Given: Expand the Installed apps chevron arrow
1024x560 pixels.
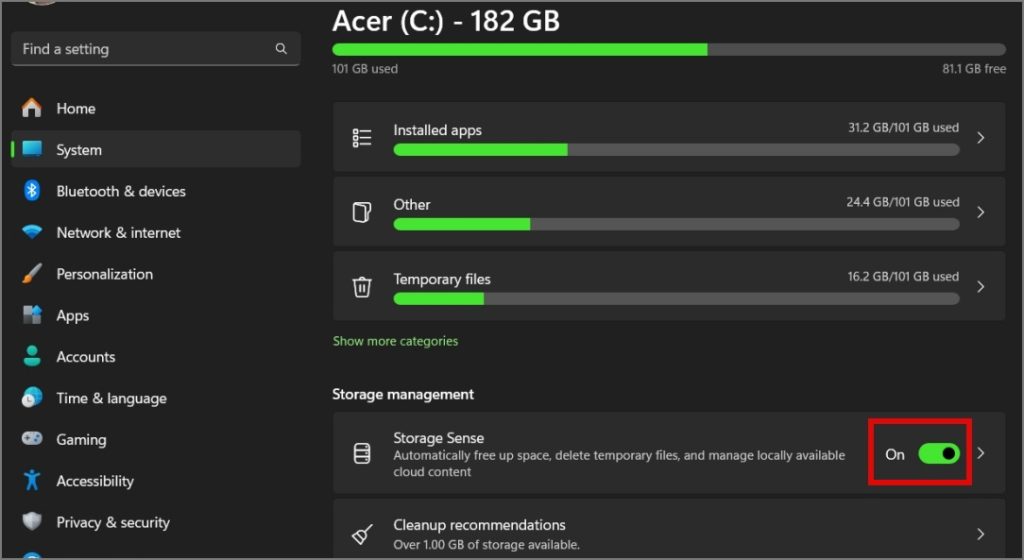Looking at the screenshot, I should [980, 138].
